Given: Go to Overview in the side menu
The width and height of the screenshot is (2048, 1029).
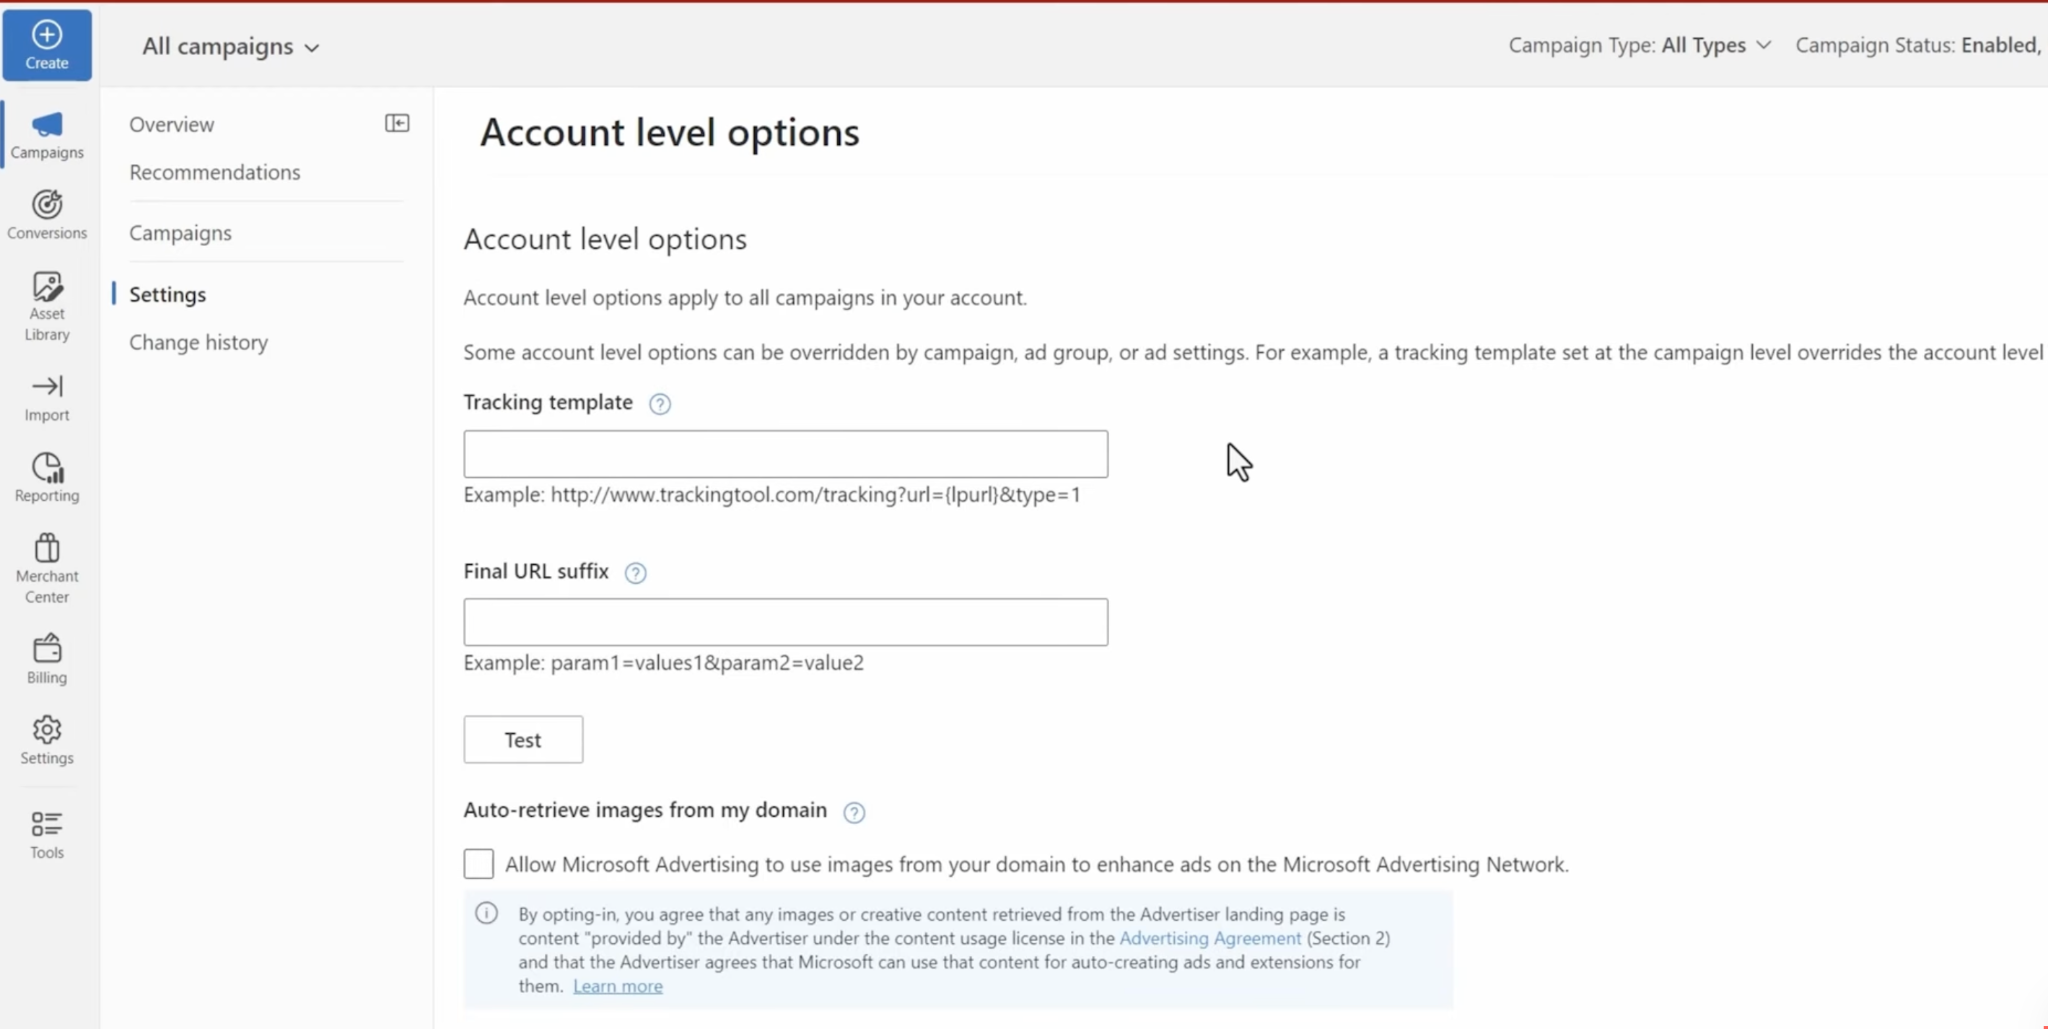Looking at the screenshot, I should (172, 124).
